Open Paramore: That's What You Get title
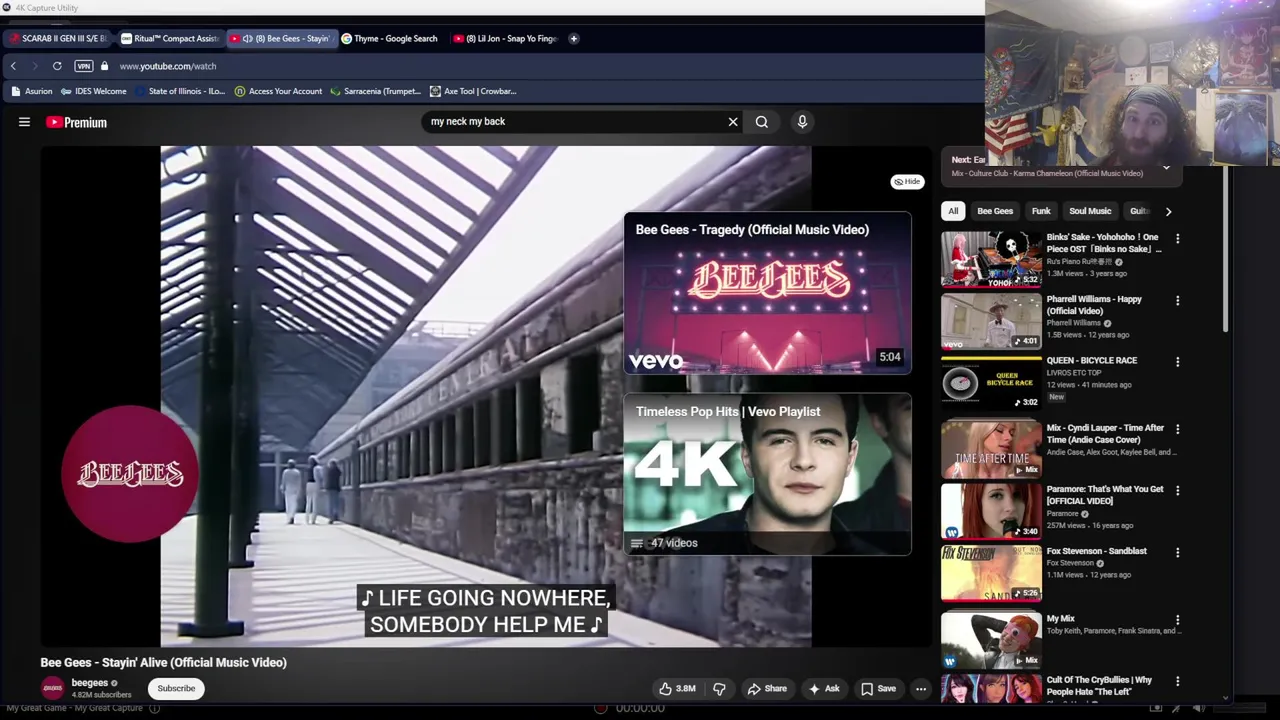The image size is (1280, 720). coord(1105,495)
